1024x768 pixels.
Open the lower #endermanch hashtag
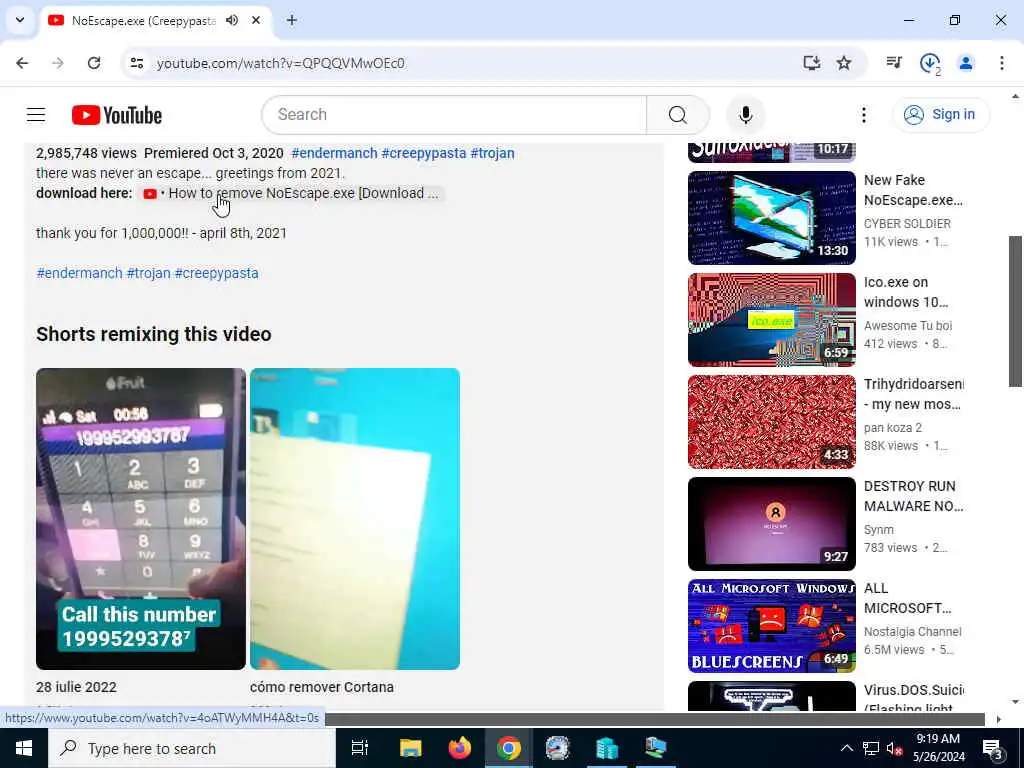[80, 273]
